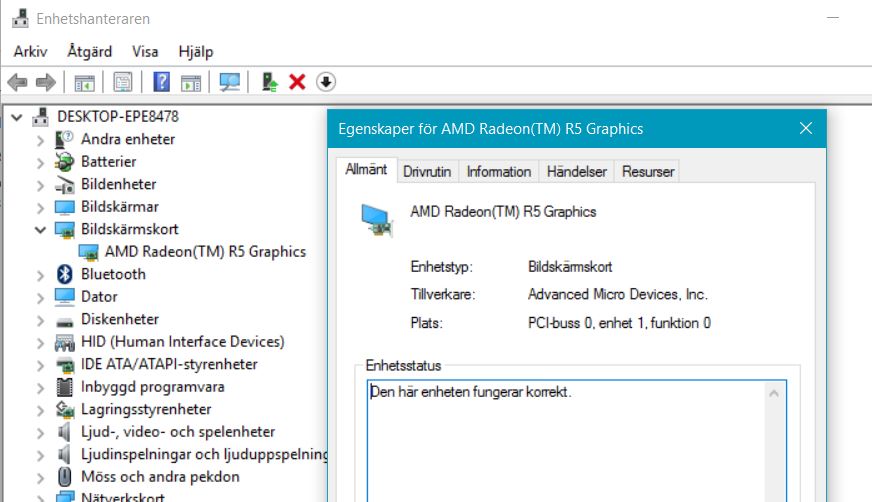
Task: Click the Diskenheter drive icon
Action: point(65,321)
